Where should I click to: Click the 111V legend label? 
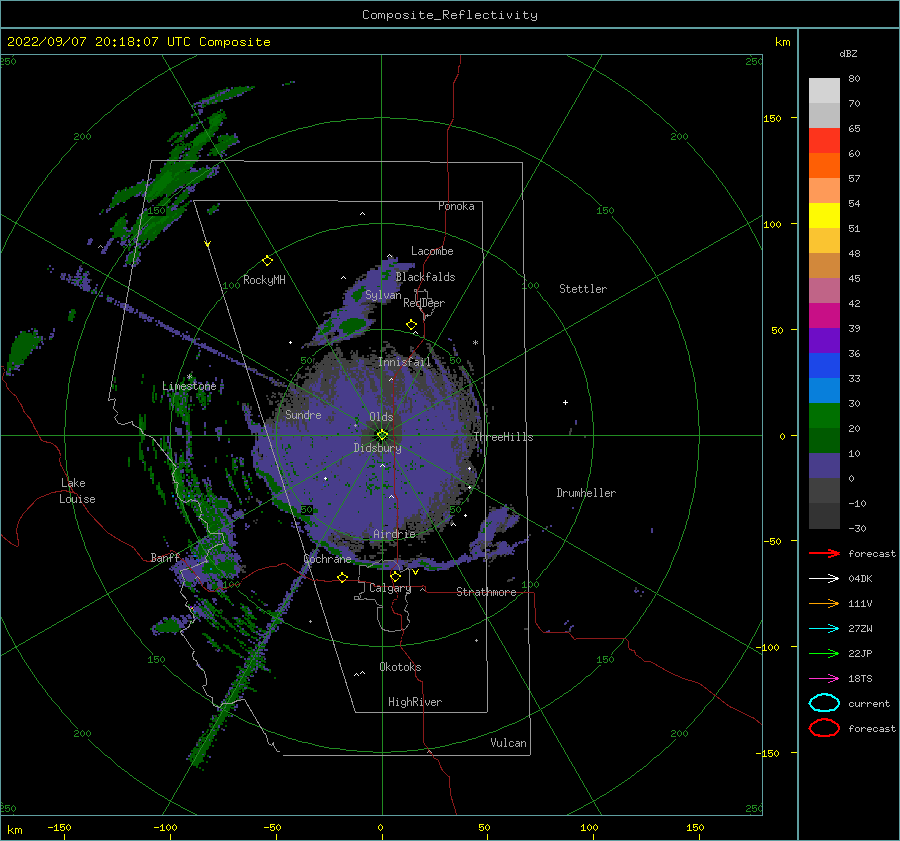[x=860, y=603]
